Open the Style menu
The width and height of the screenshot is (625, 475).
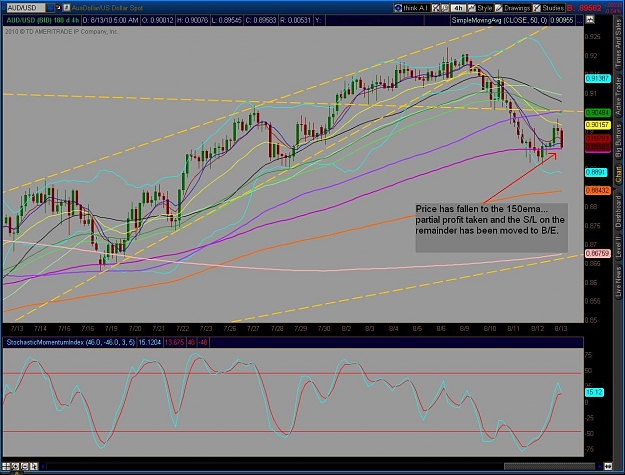tap(480, 8)
